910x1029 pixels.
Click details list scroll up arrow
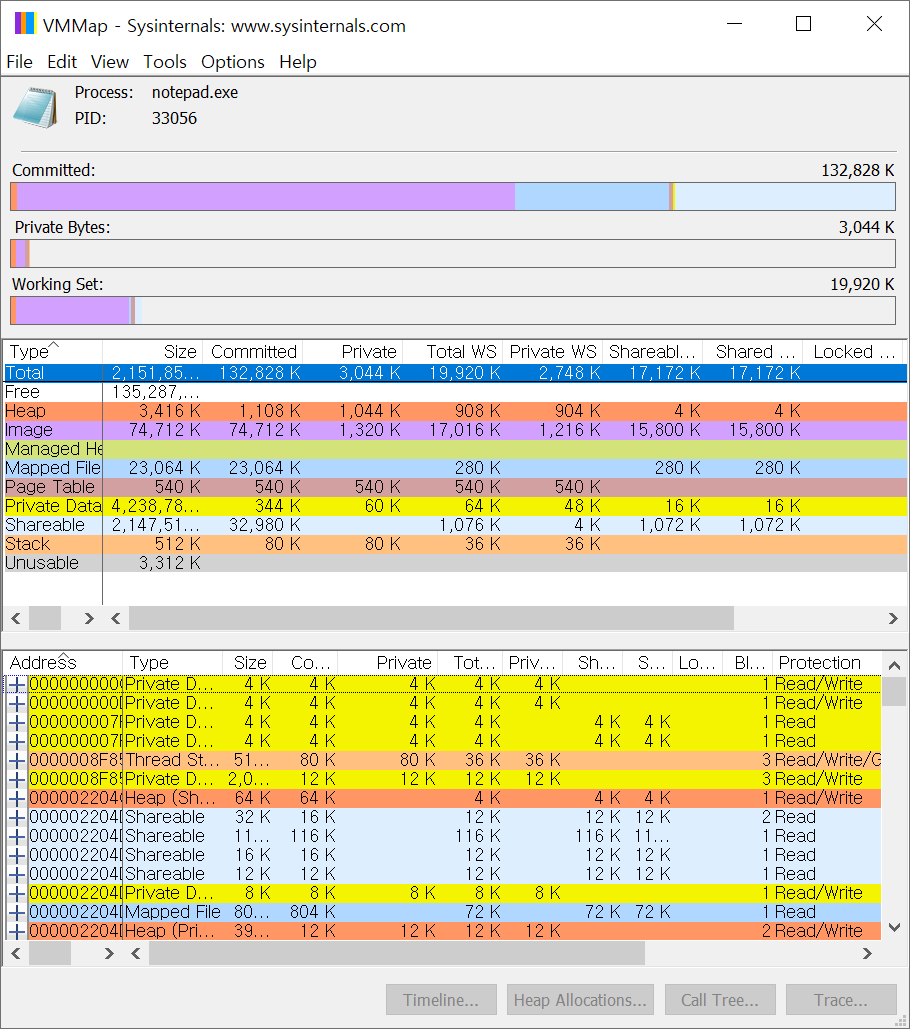coord(894,665)
